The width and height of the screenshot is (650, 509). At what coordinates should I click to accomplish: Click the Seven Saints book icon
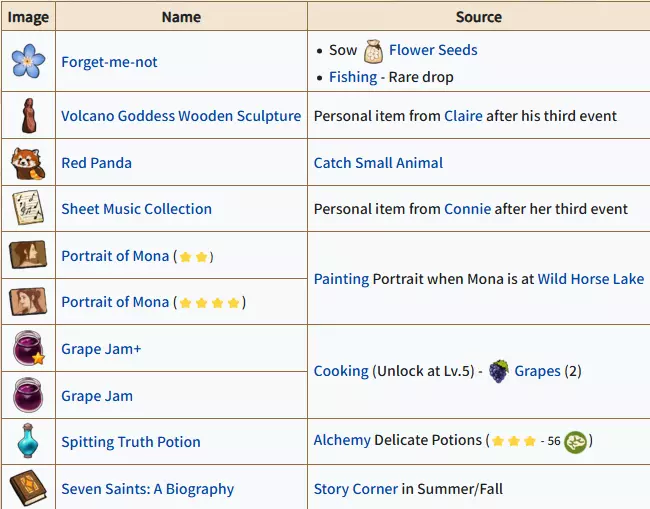click(27, 489)
